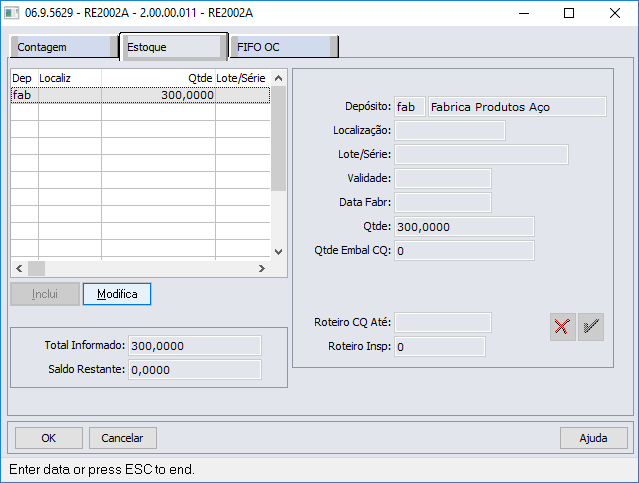The height and width of the screenshot is (483, 639).
Task: Select the 'fab' cell in the grid
Action: pos(24,95)
